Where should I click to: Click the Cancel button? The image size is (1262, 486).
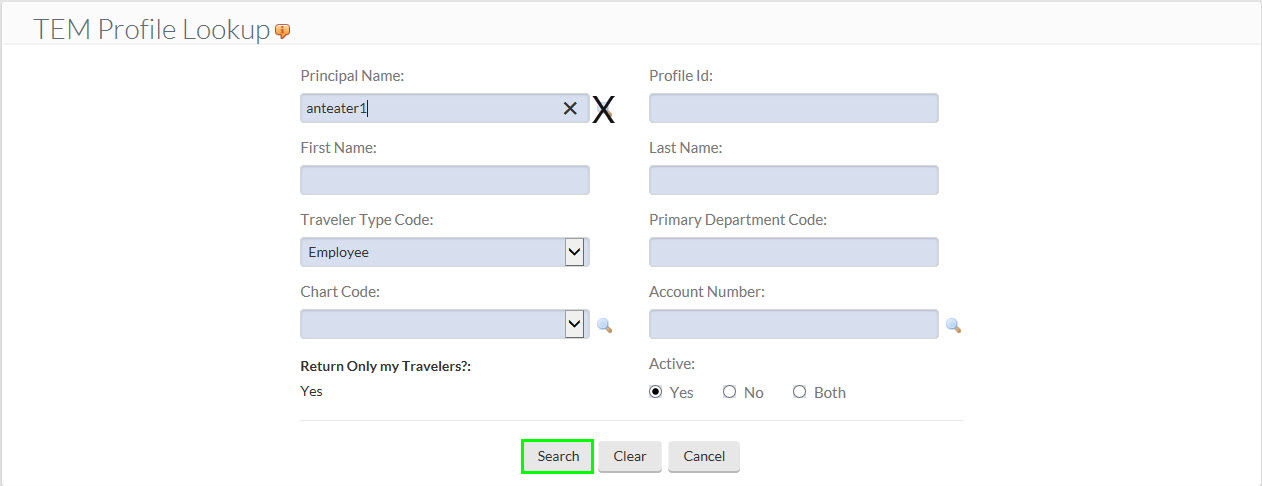(704, 456)
